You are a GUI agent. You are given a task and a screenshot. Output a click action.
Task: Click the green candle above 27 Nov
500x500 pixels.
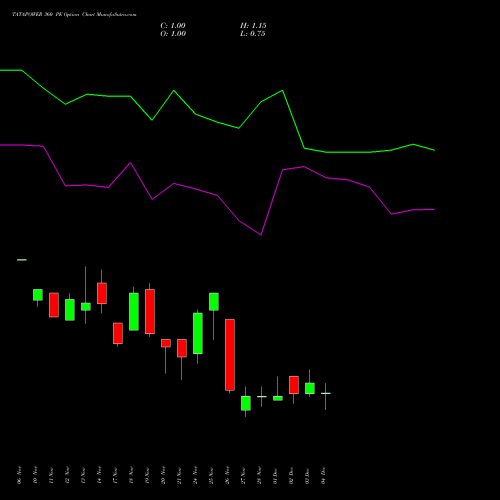(246, 403)
